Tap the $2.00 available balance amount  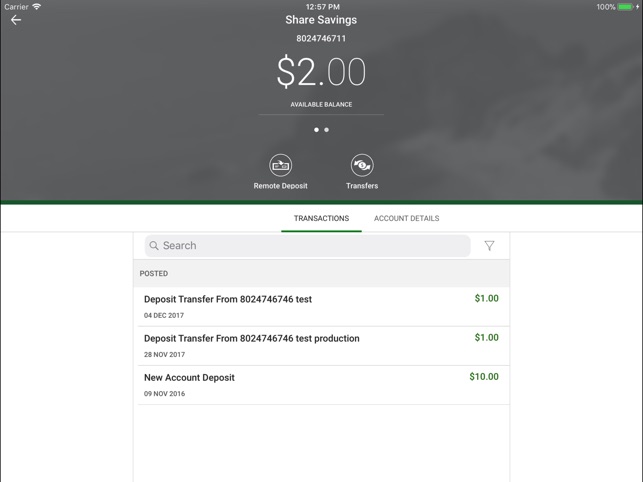tap(321, 72)
